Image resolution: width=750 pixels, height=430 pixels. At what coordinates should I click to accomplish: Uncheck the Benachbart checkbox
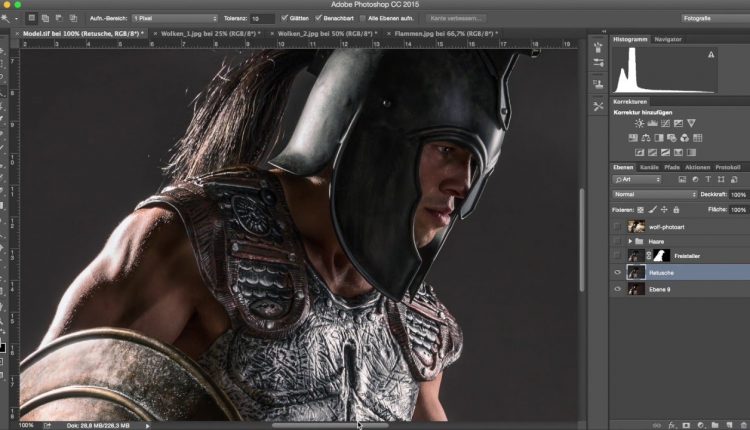(318, 18)
